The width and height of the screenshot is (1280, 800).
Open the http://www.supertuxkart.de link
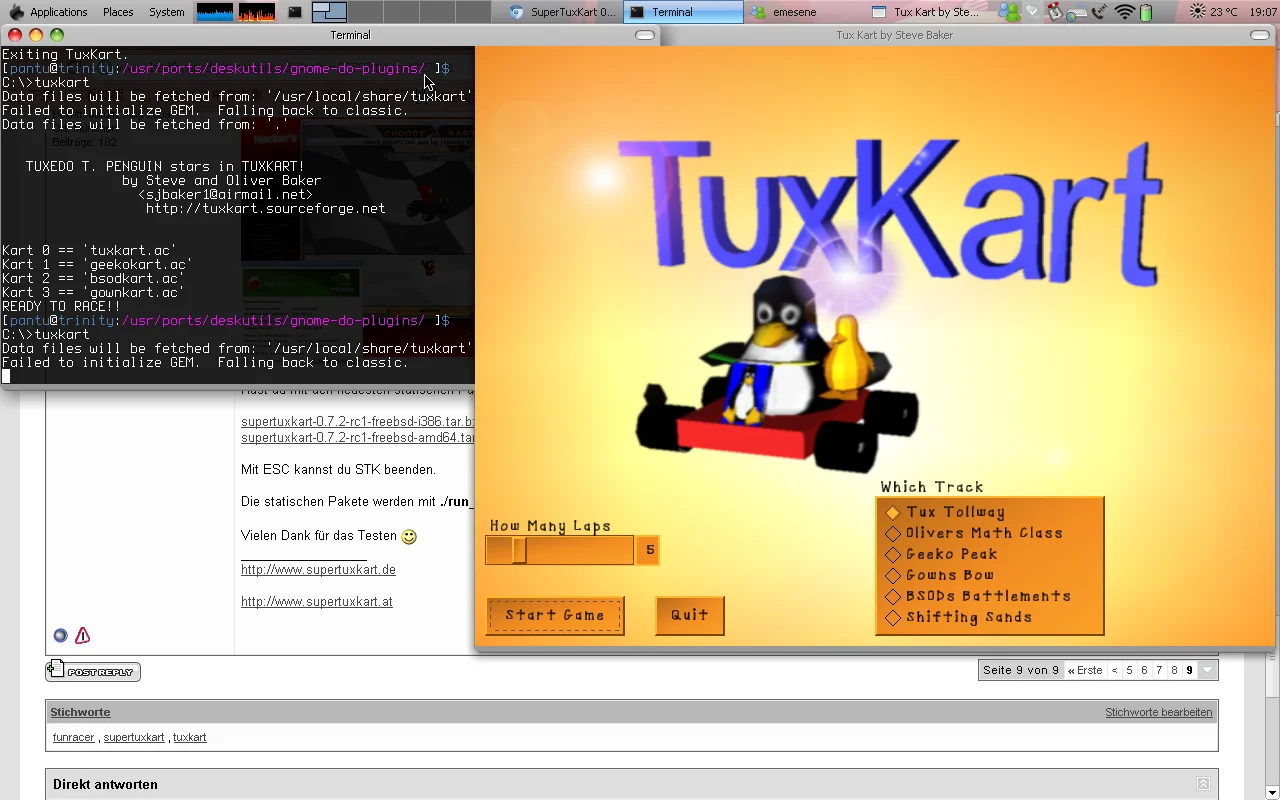(318, 570)
